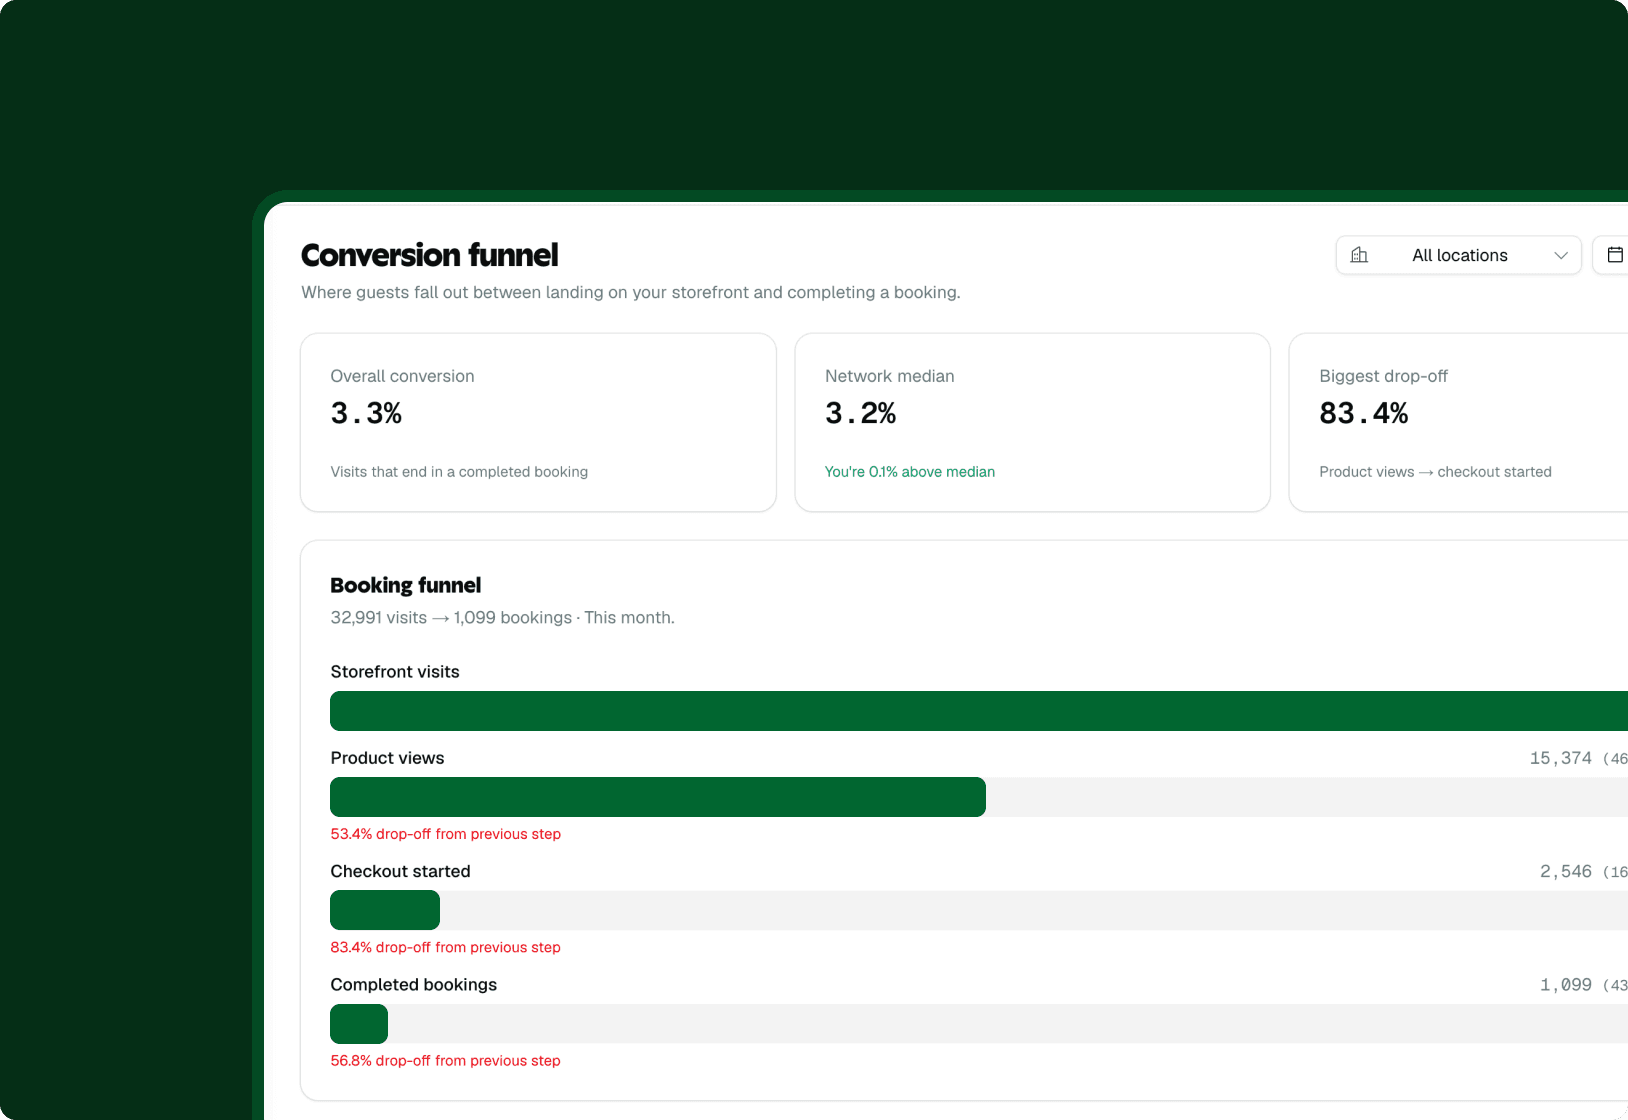Open the All locations dropdown
Viewport: 1628px width, 1120px height.
(x=1458, y=255)
